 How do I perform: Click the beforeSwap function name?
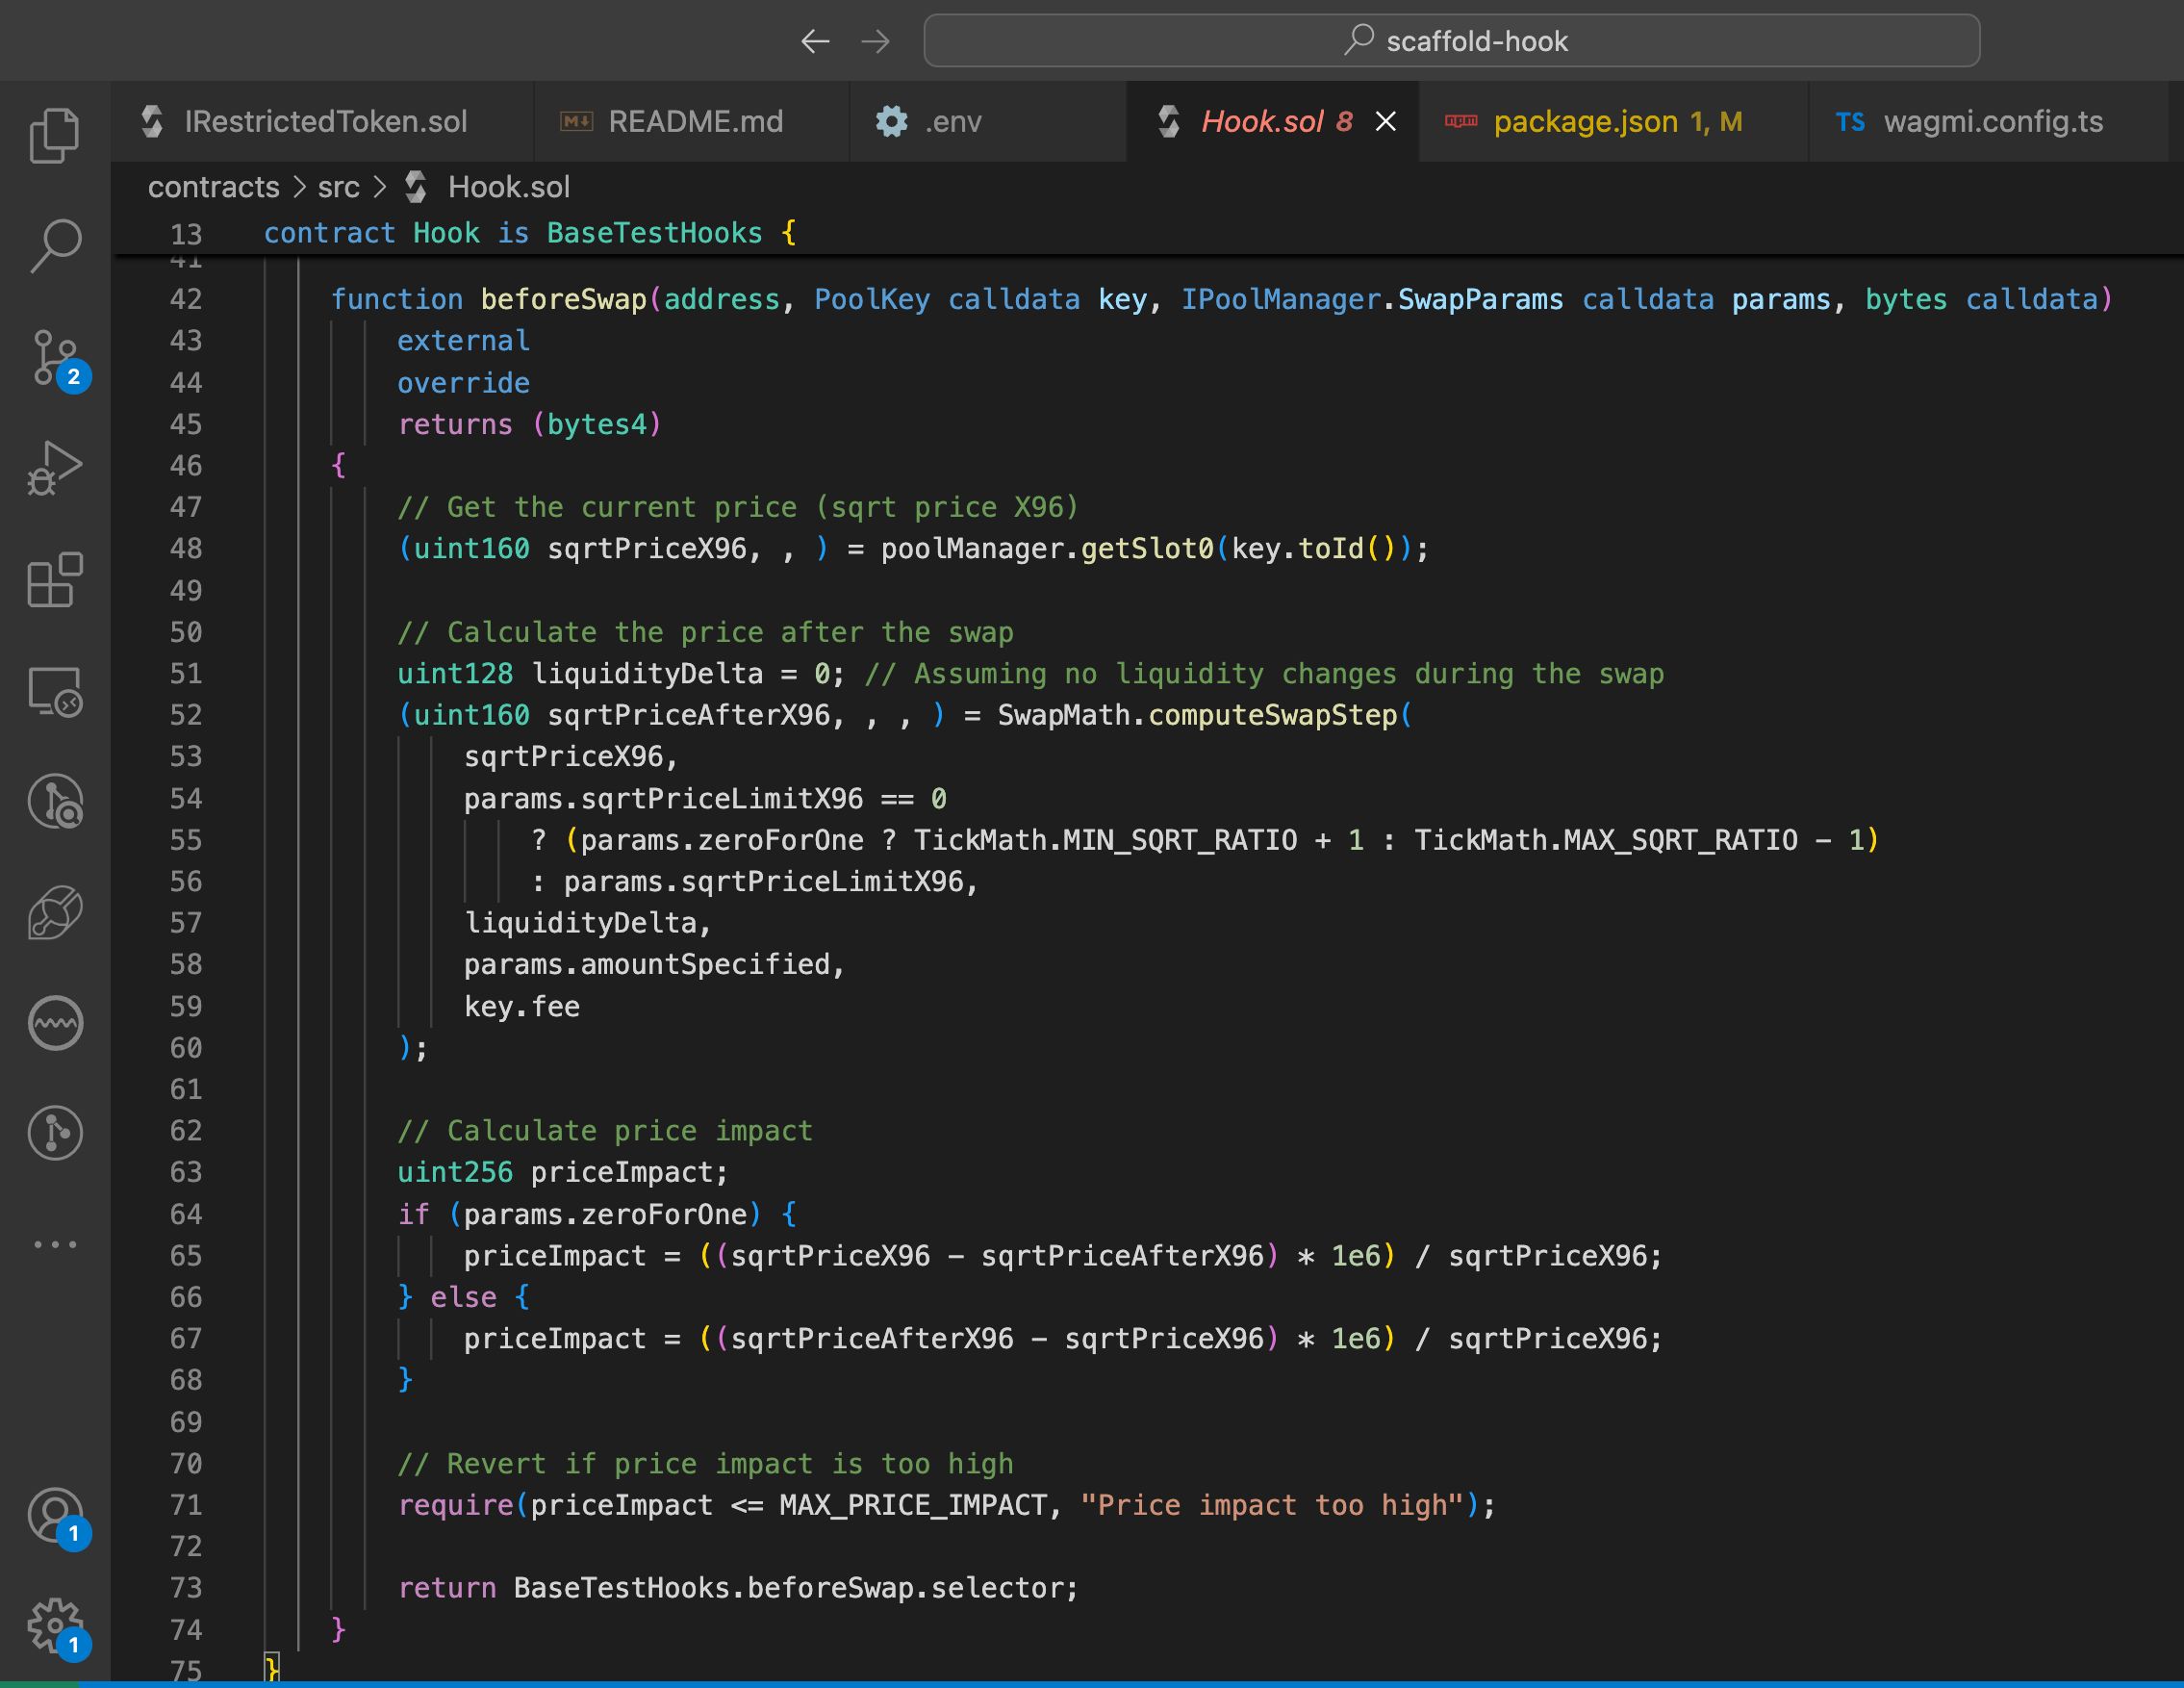[x=563, y=299]
